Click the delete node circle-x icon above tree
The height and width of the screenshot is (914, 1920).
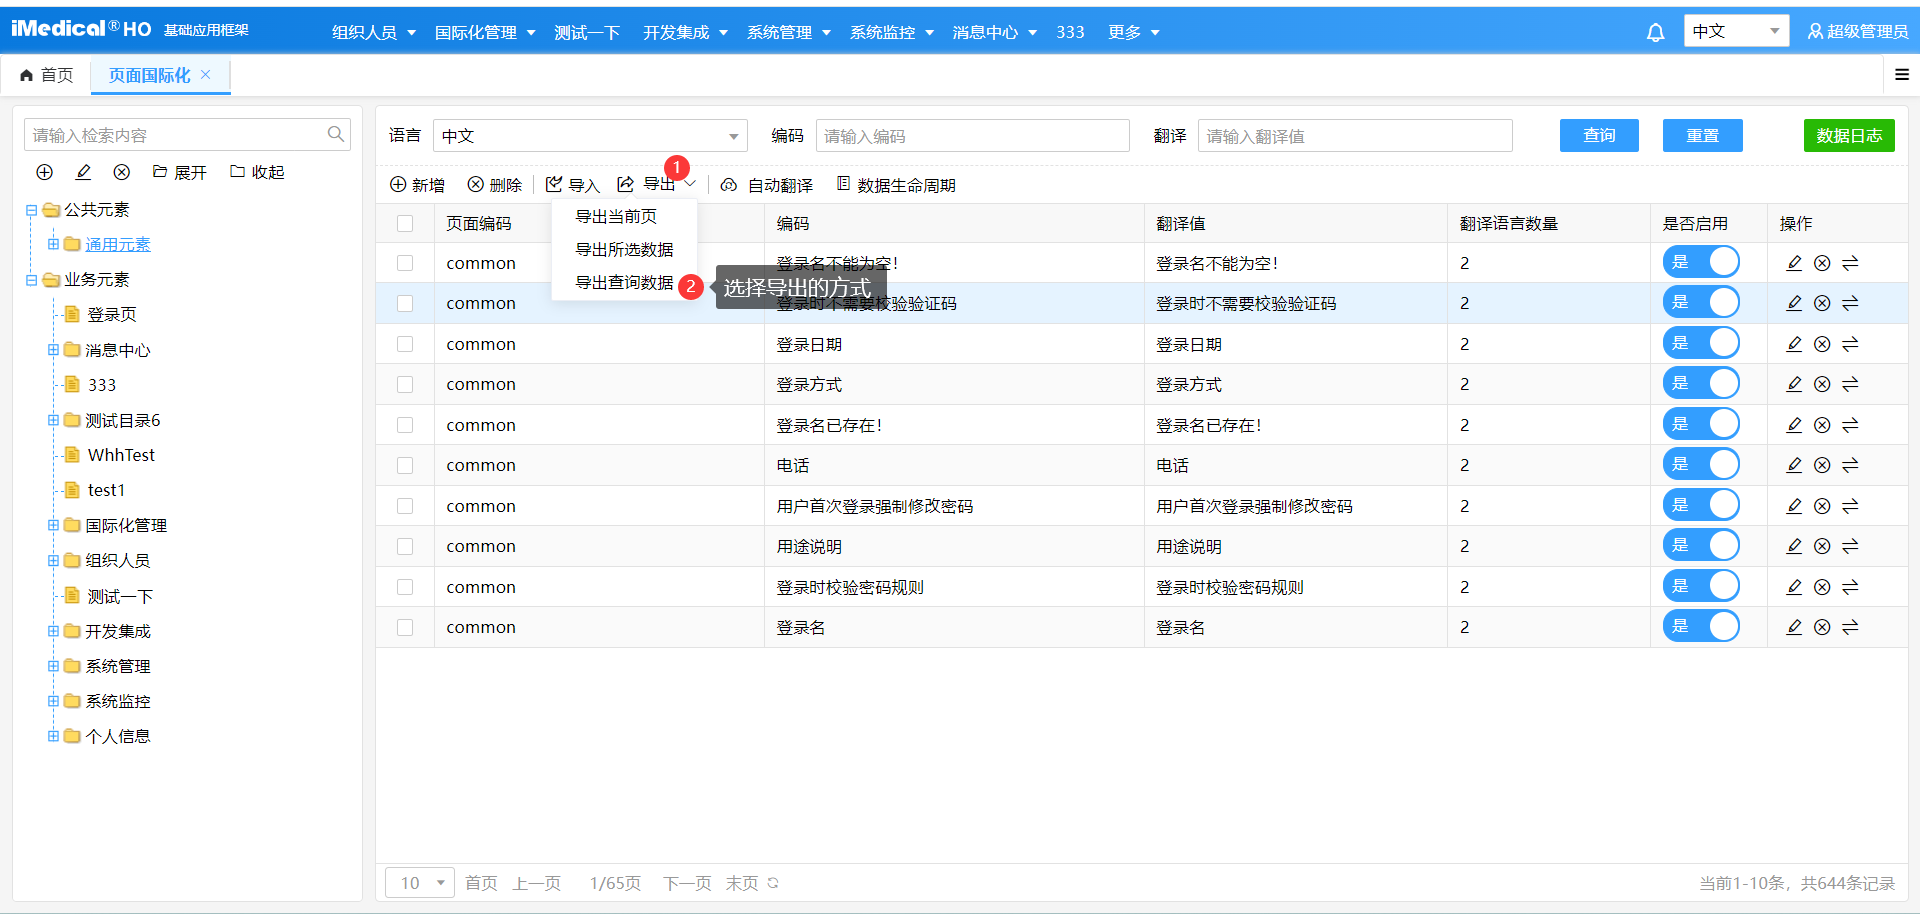(x=122, y=172)
